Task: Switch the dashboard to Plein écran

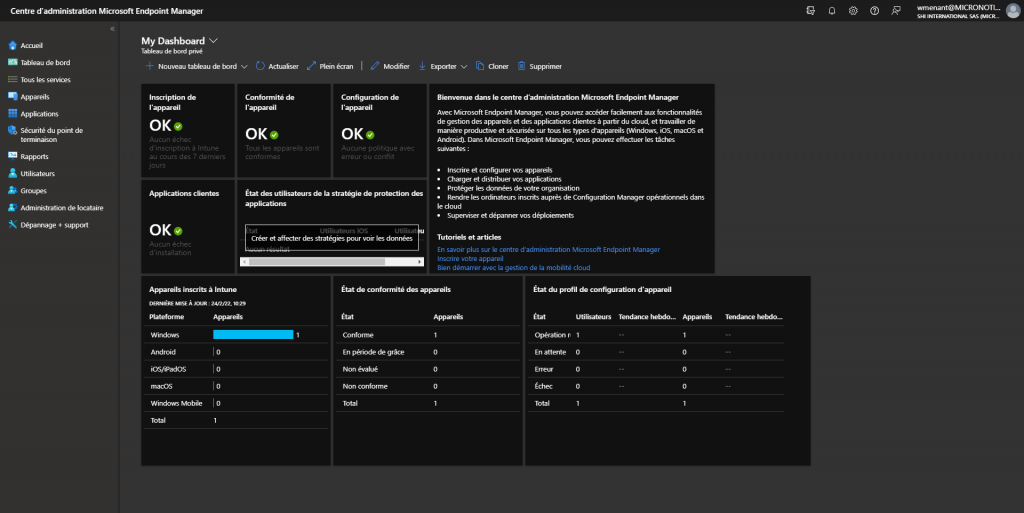Action: (x=331, y=66)
